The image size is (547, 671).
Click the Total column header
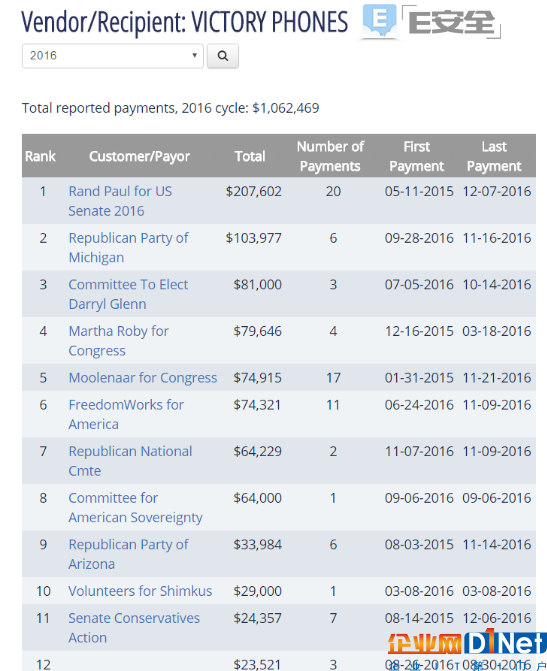pos(250,156)
